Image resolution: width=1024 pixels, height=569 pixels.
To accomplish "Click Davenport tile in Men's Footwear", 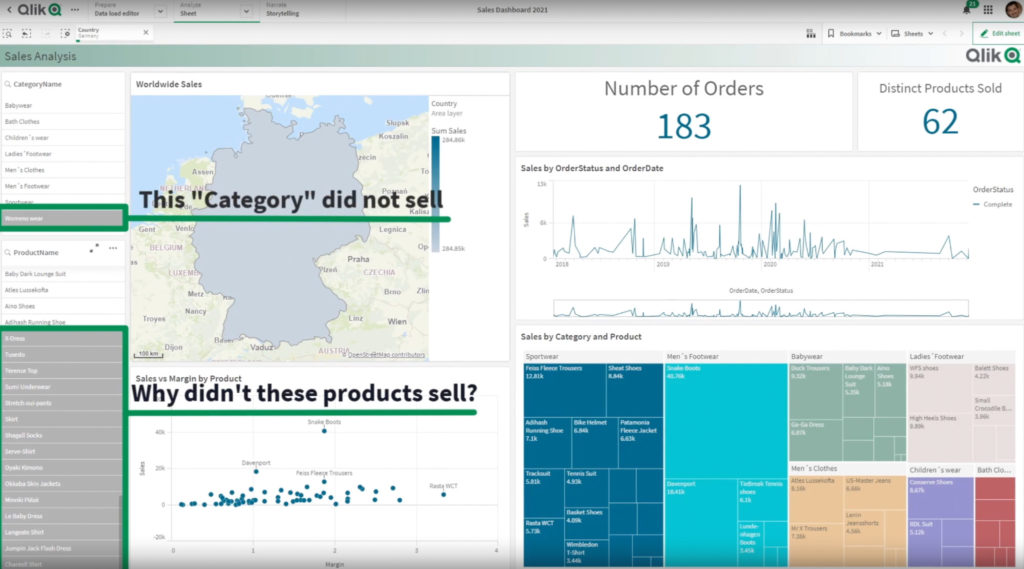I will pyautogui.click(x=701, y=523).
